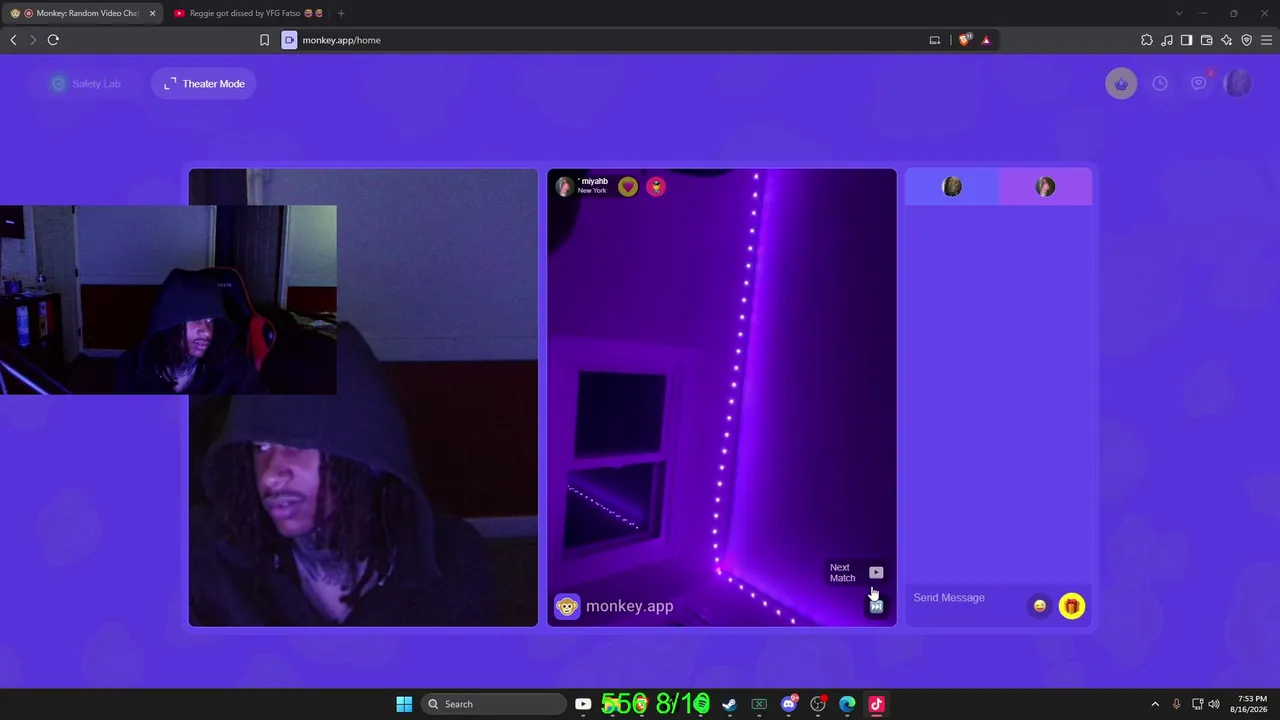
Task: Open Safety Lab
Action: coord(86,84)
